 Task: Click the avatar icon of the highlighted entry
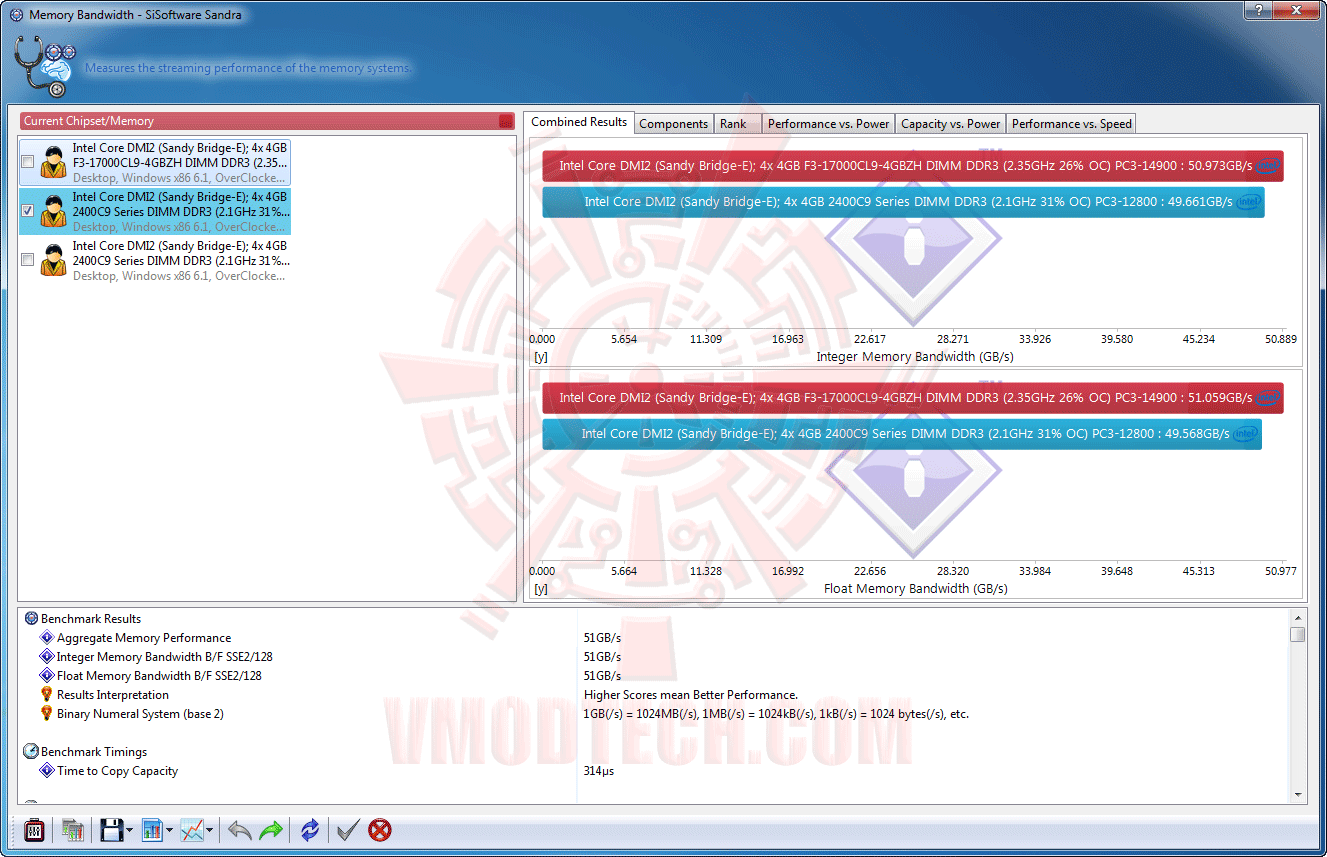tap(53, 211)
